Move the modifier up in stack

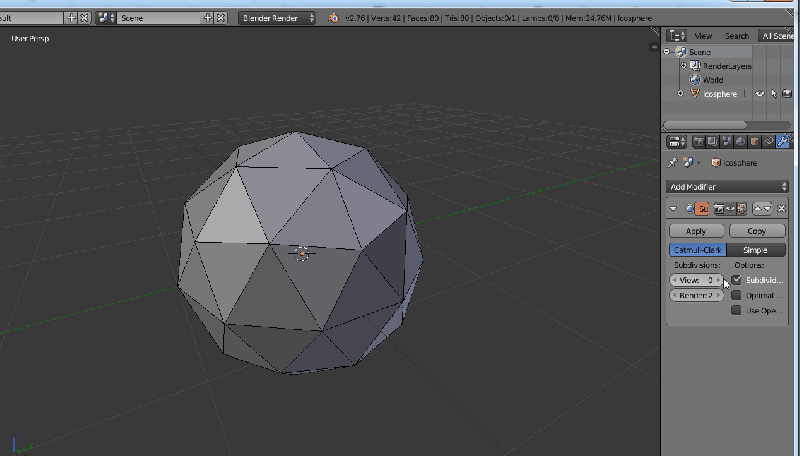pyautogui.click(x=758, y=209)
